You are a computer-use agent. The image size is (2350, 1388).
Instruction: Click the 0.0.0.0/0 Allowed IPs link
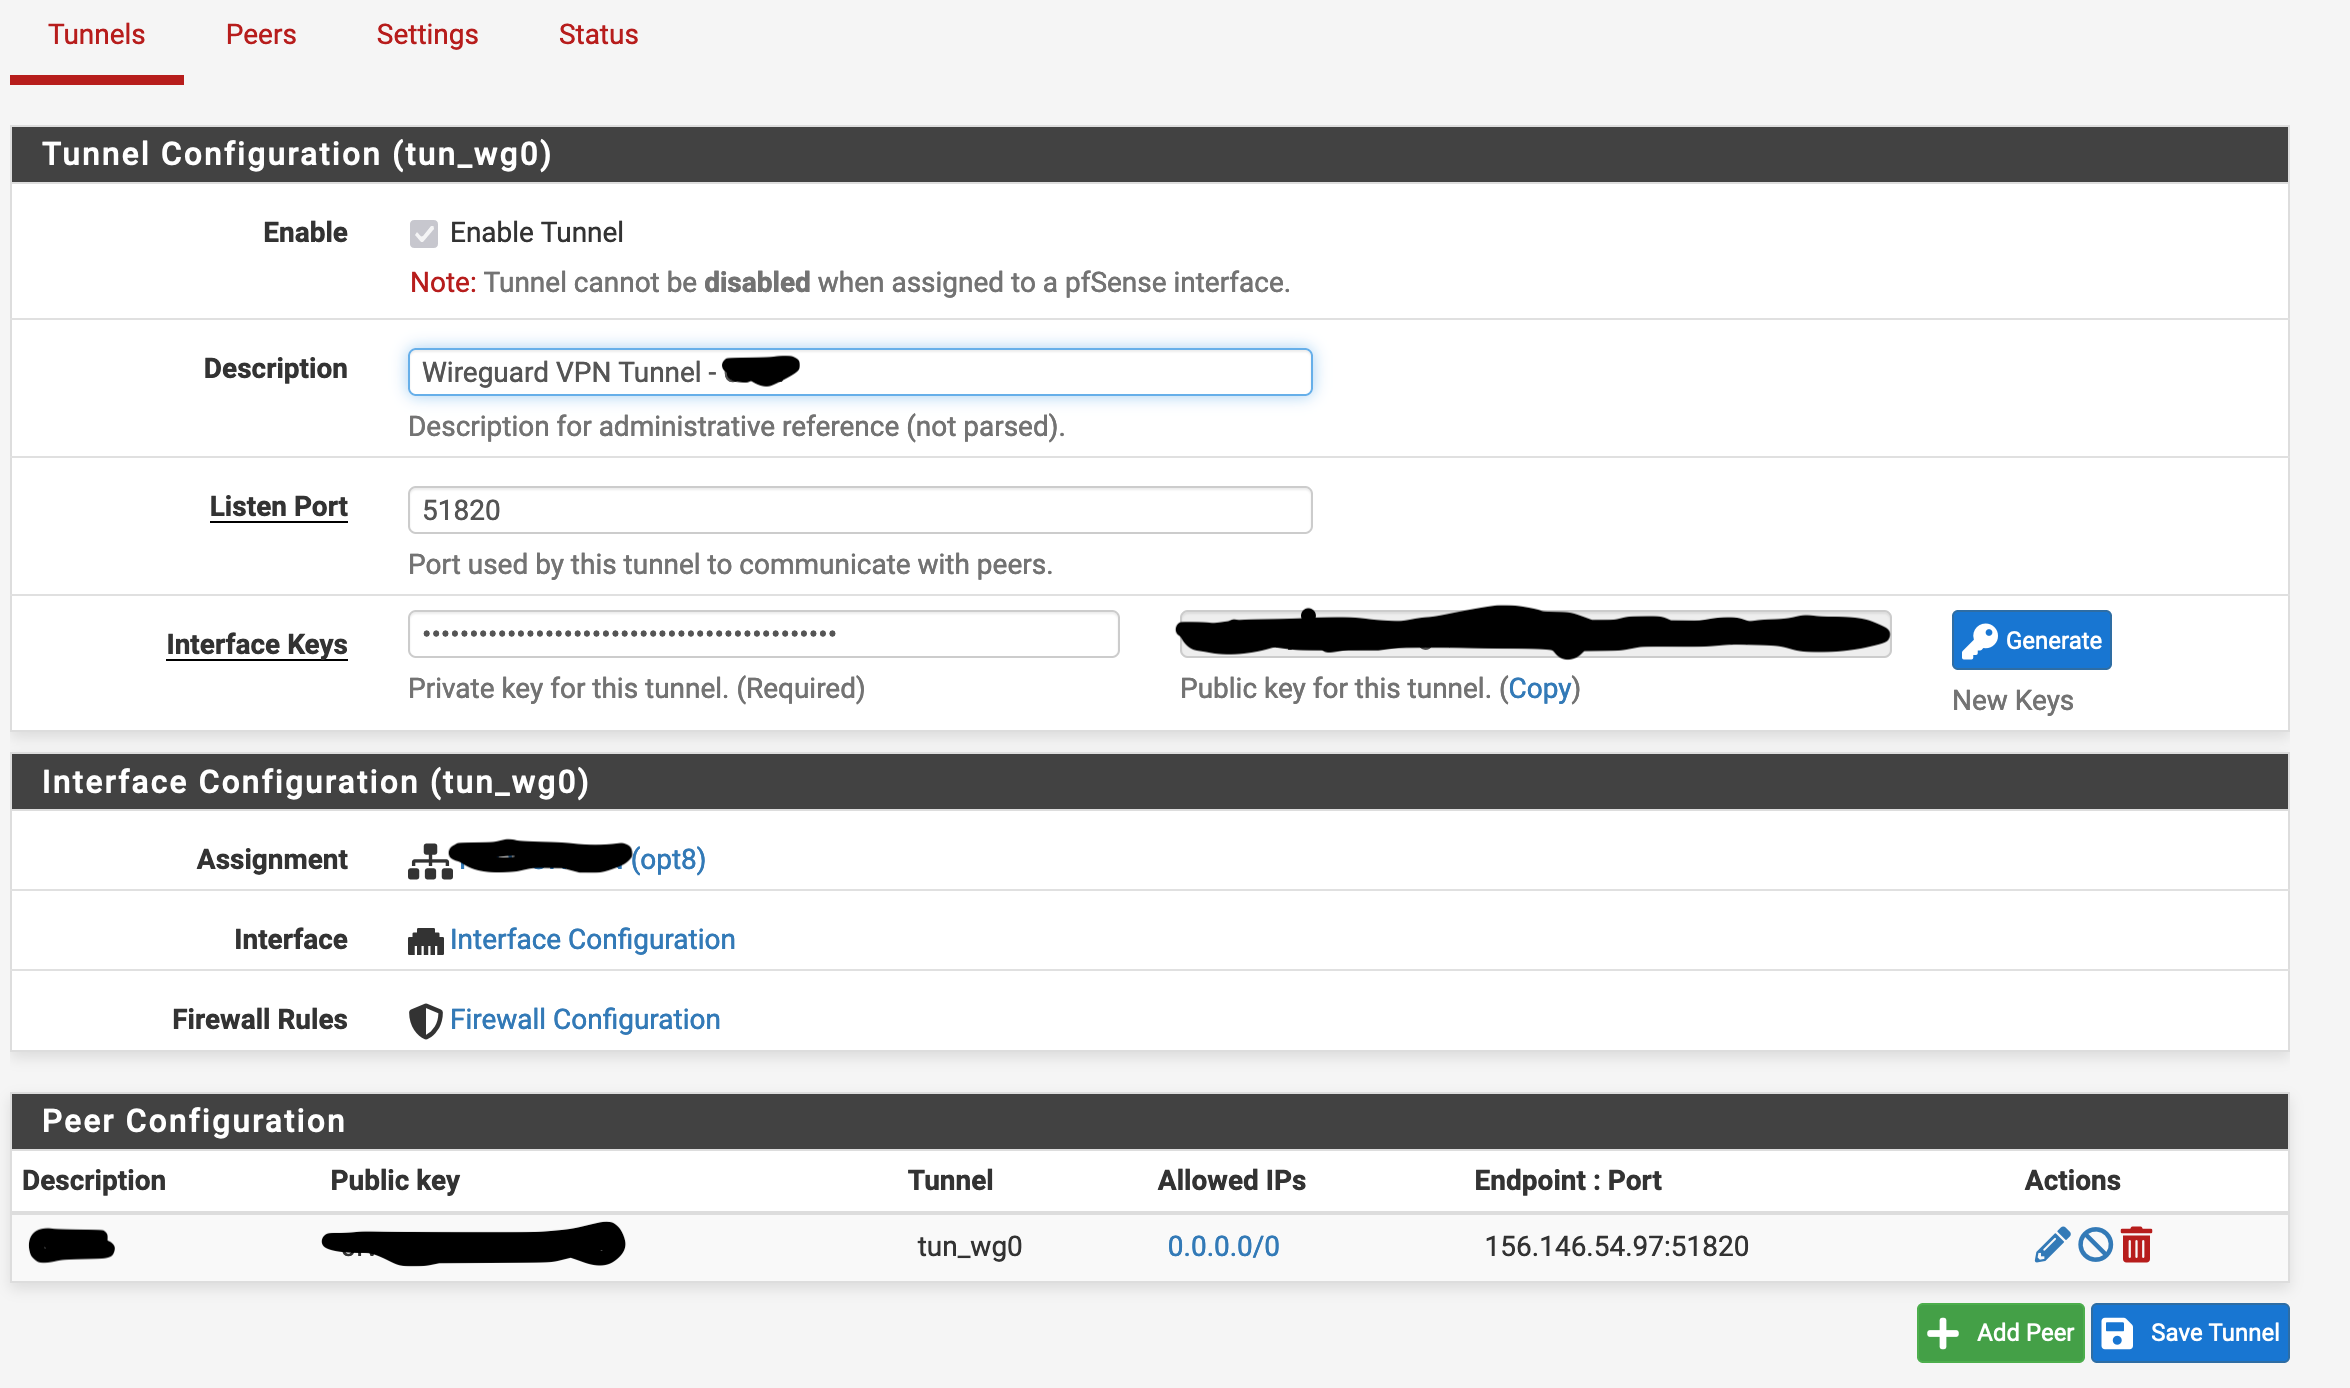[1223, 1246]
